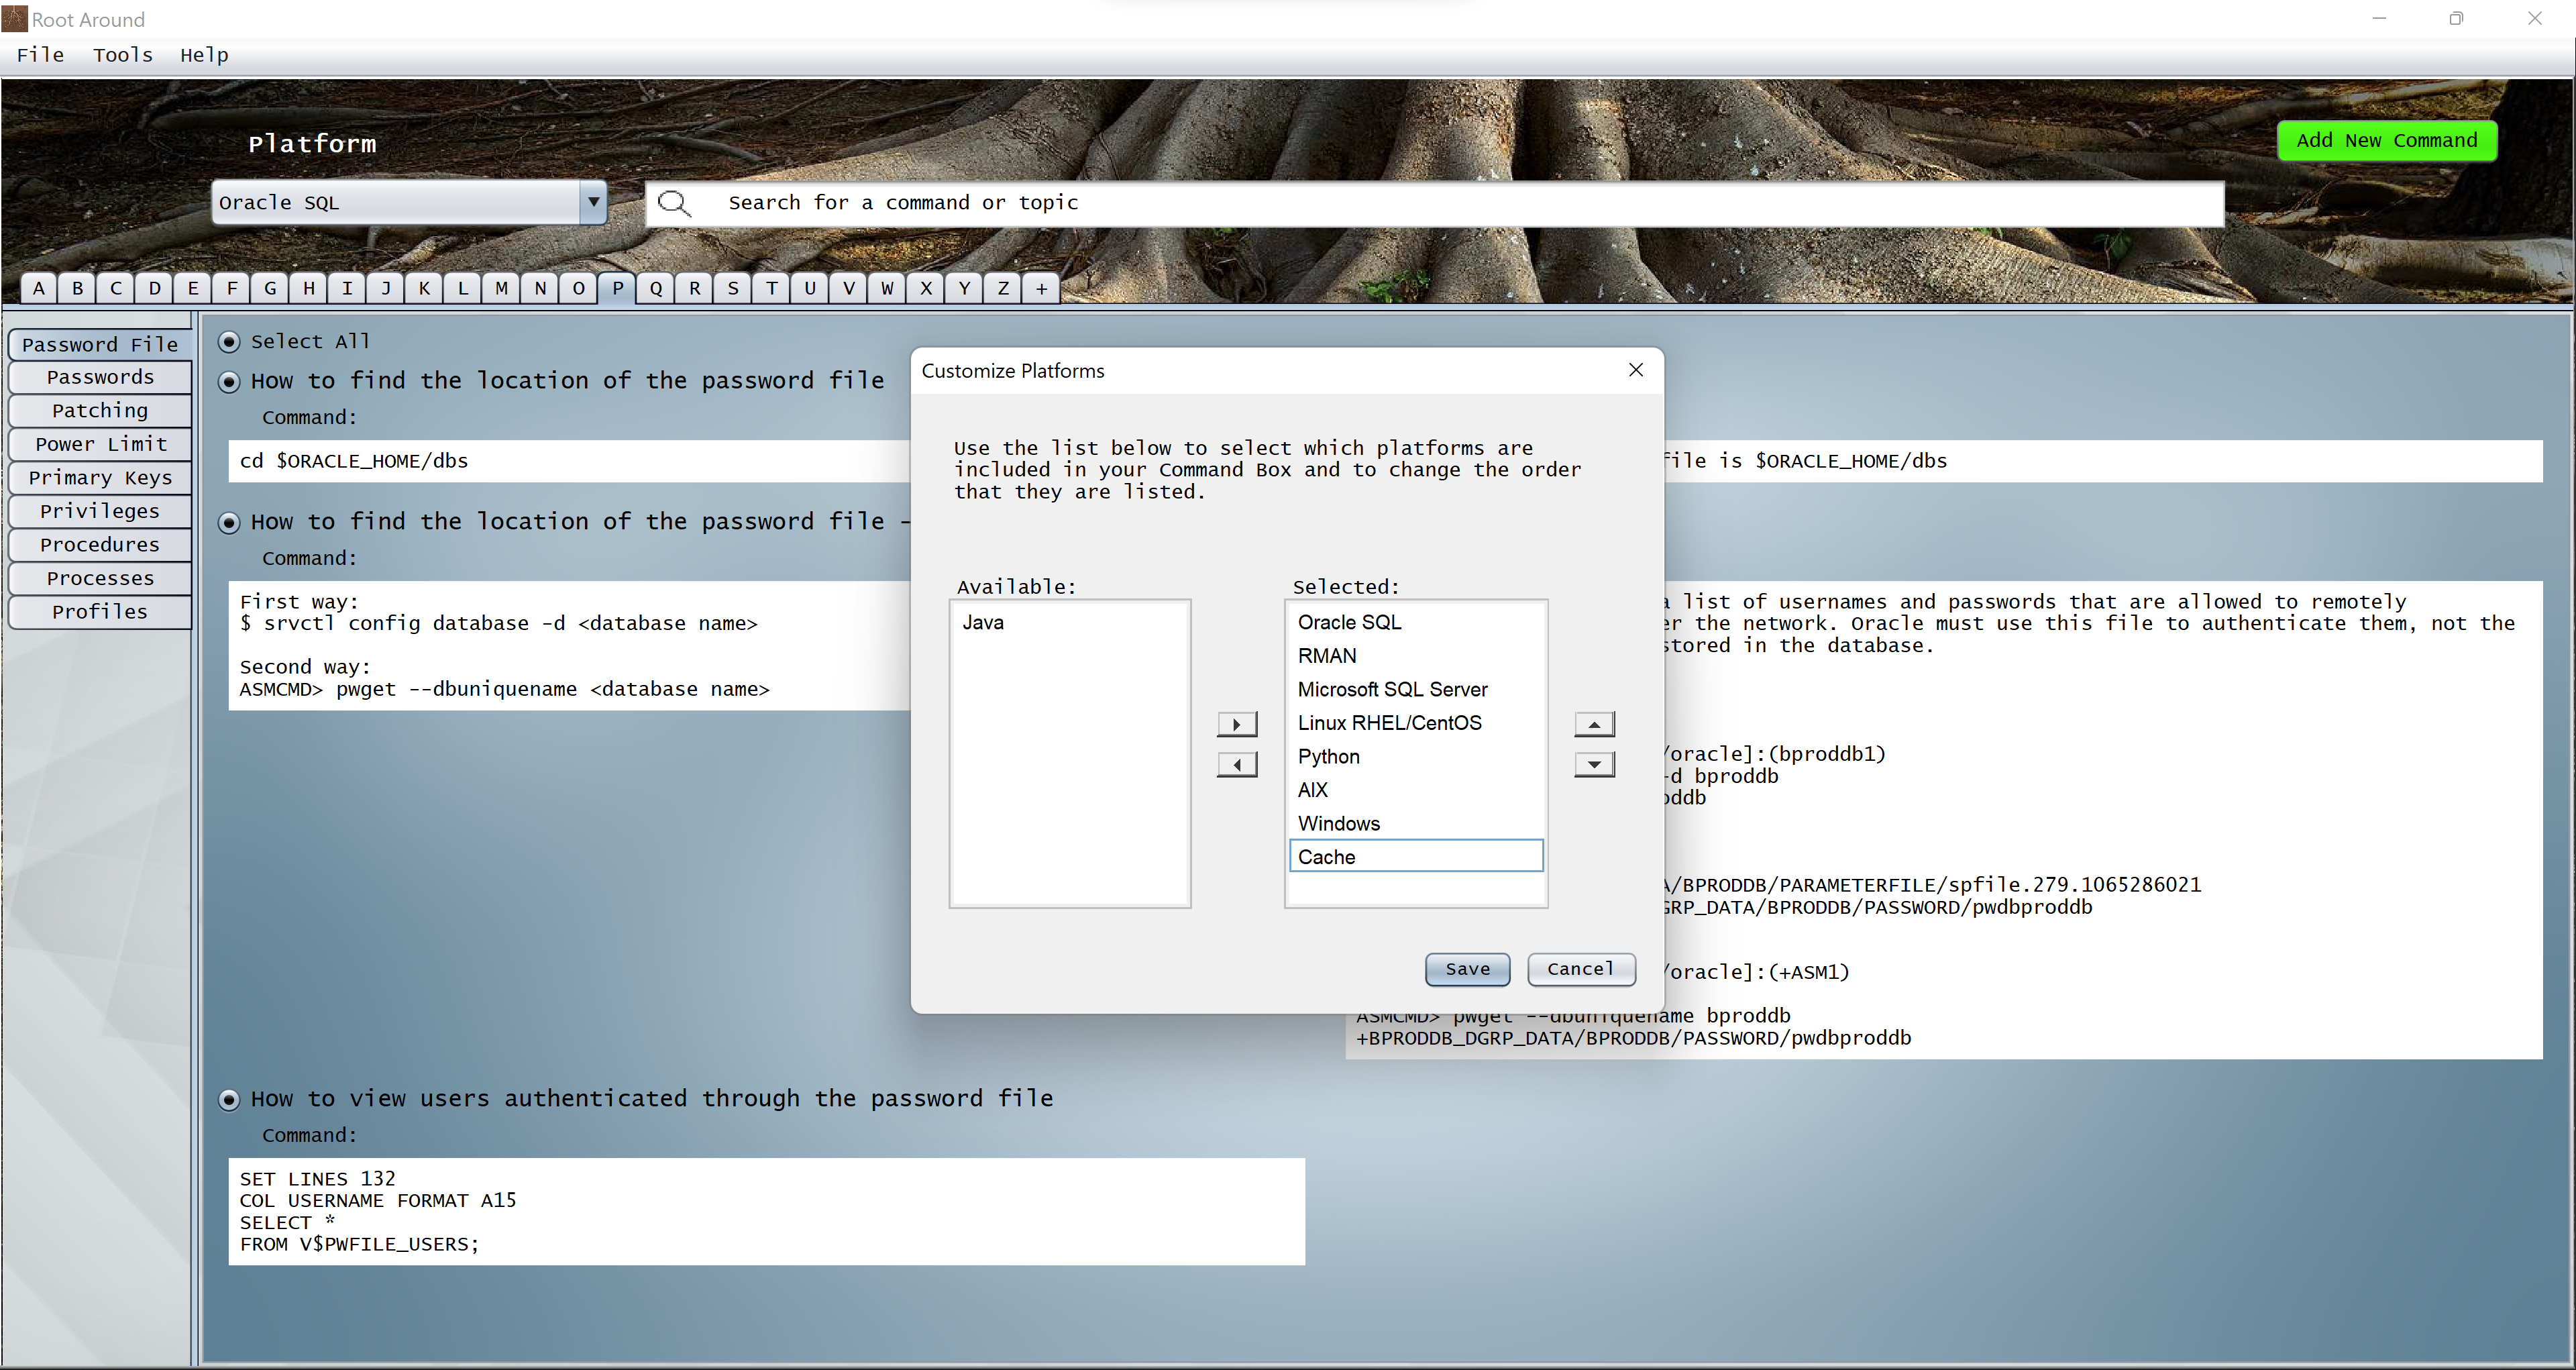
Task: Select the letter D tab
Action: point(155,289)
